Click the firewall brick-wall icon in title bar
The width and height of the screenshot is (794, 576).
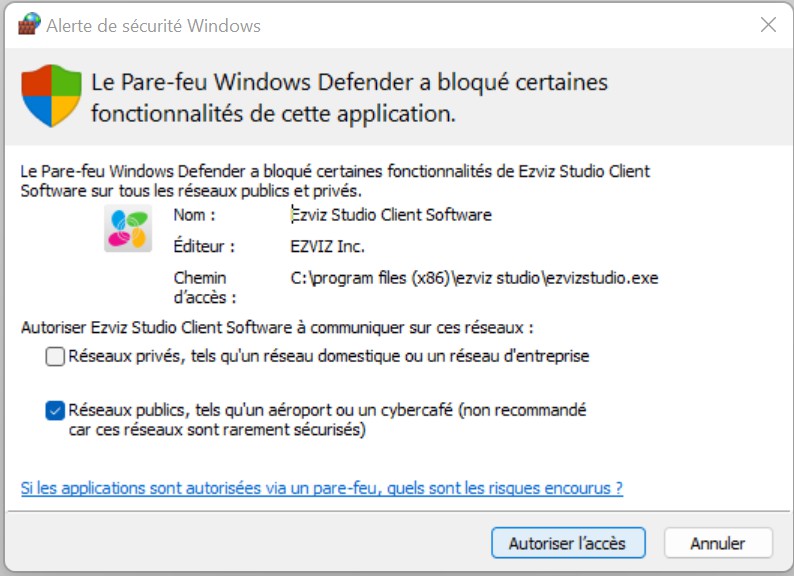coord(29,24)
